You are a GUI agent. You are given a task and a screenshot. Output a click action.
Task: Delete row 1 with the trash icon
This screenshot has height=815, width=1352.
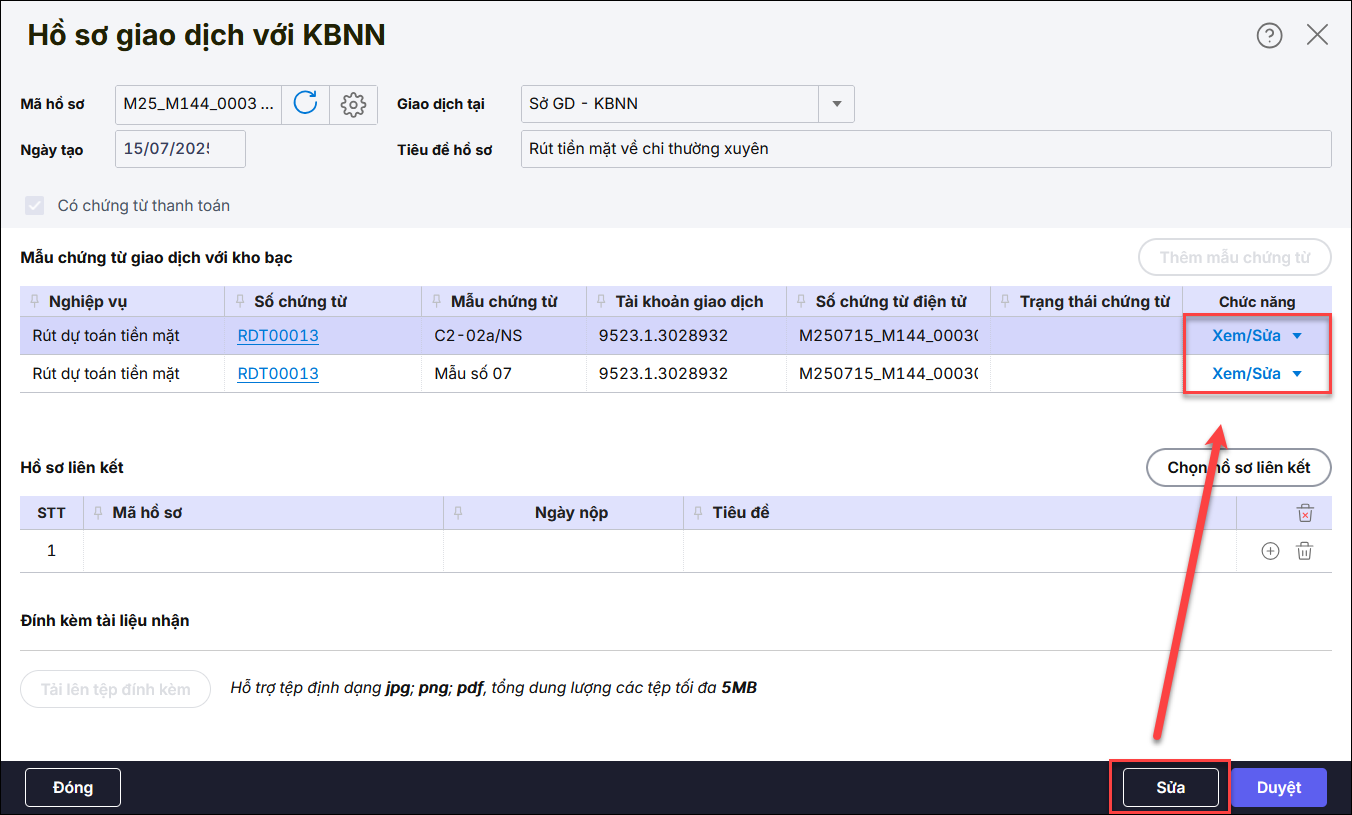pyautogui.click(x=1304, y=551)
